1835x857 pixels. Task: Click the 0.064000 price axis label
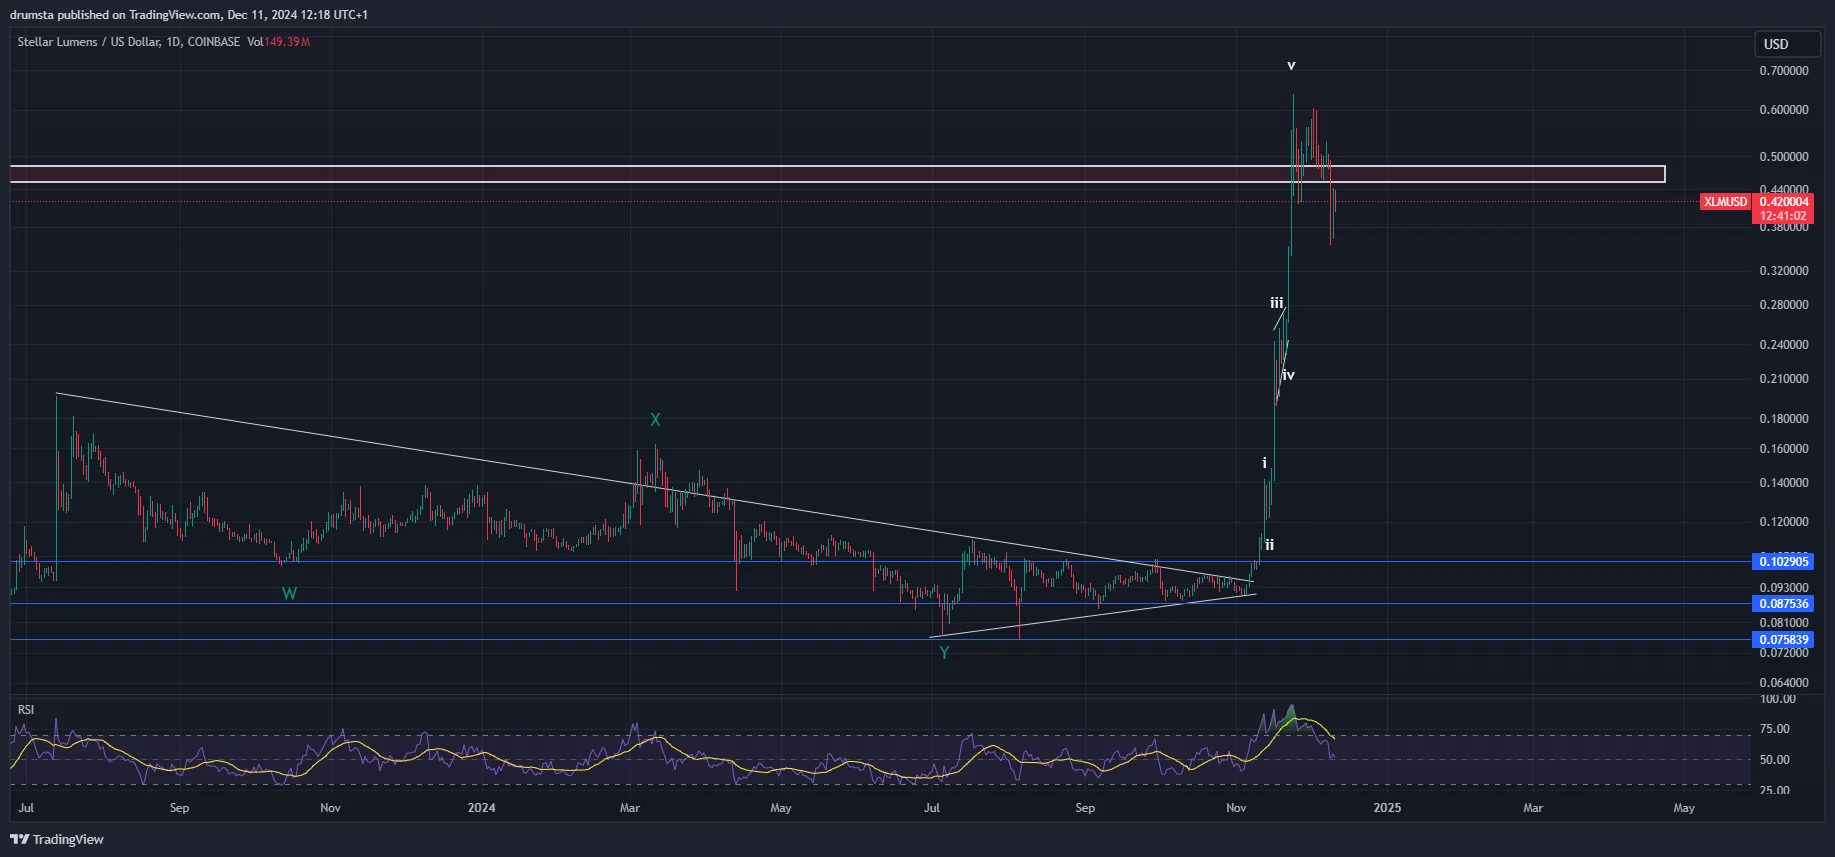pyautogui.click(x=1784, y=683)
